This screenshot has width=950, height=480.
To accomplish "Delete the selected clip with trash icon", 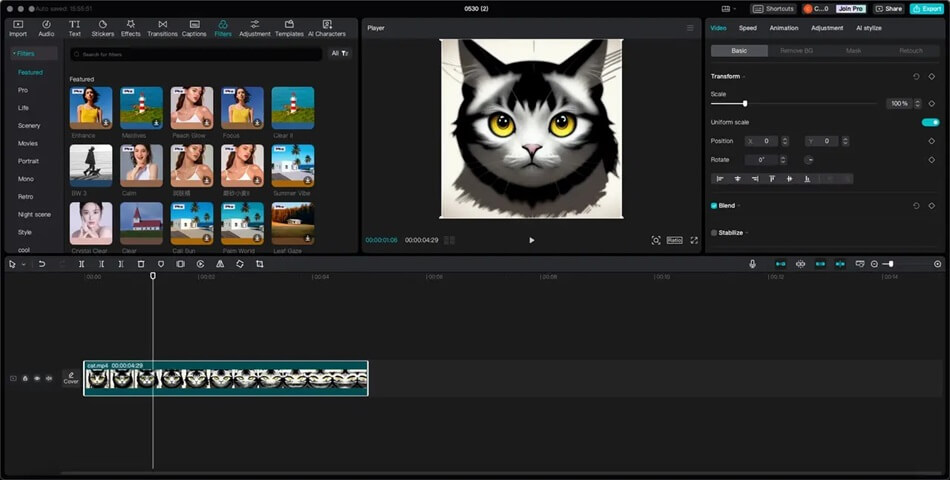I will (141, 264).
